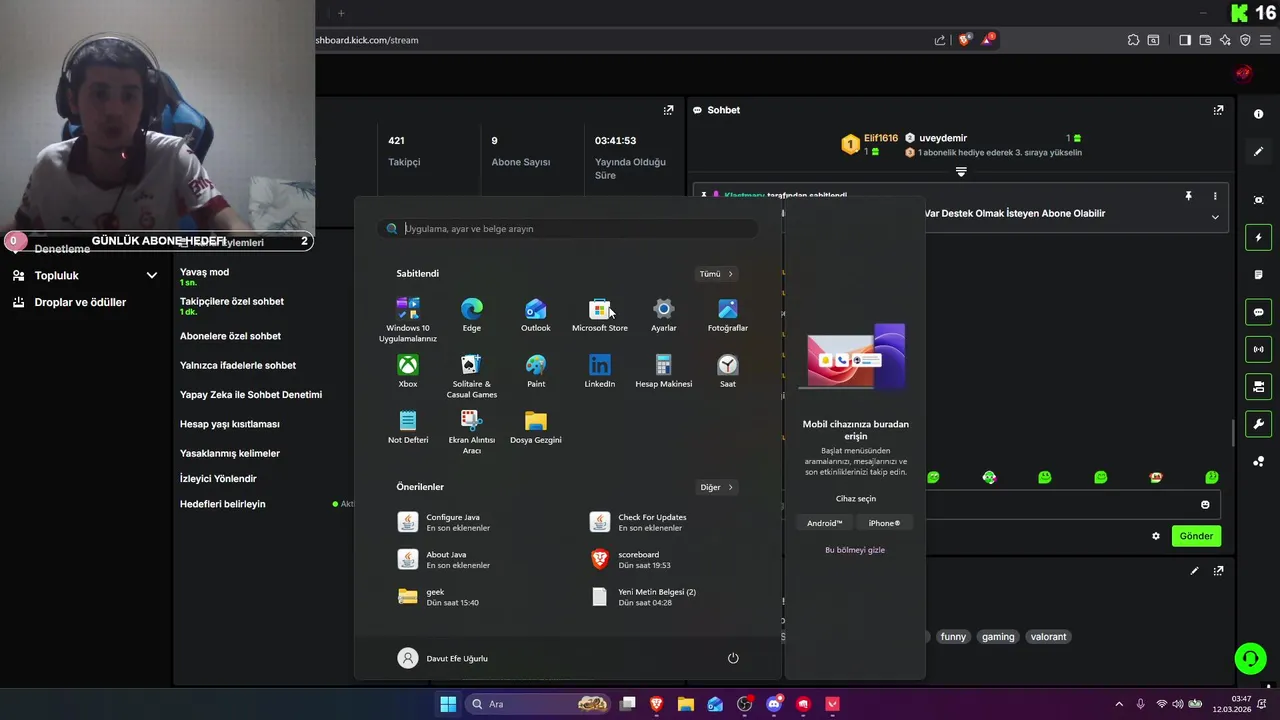This screenshot has width=1280, height=720.
Task: Click the pin icon on pinned message
Action: pyautogui.click(x=1189, y=196)
